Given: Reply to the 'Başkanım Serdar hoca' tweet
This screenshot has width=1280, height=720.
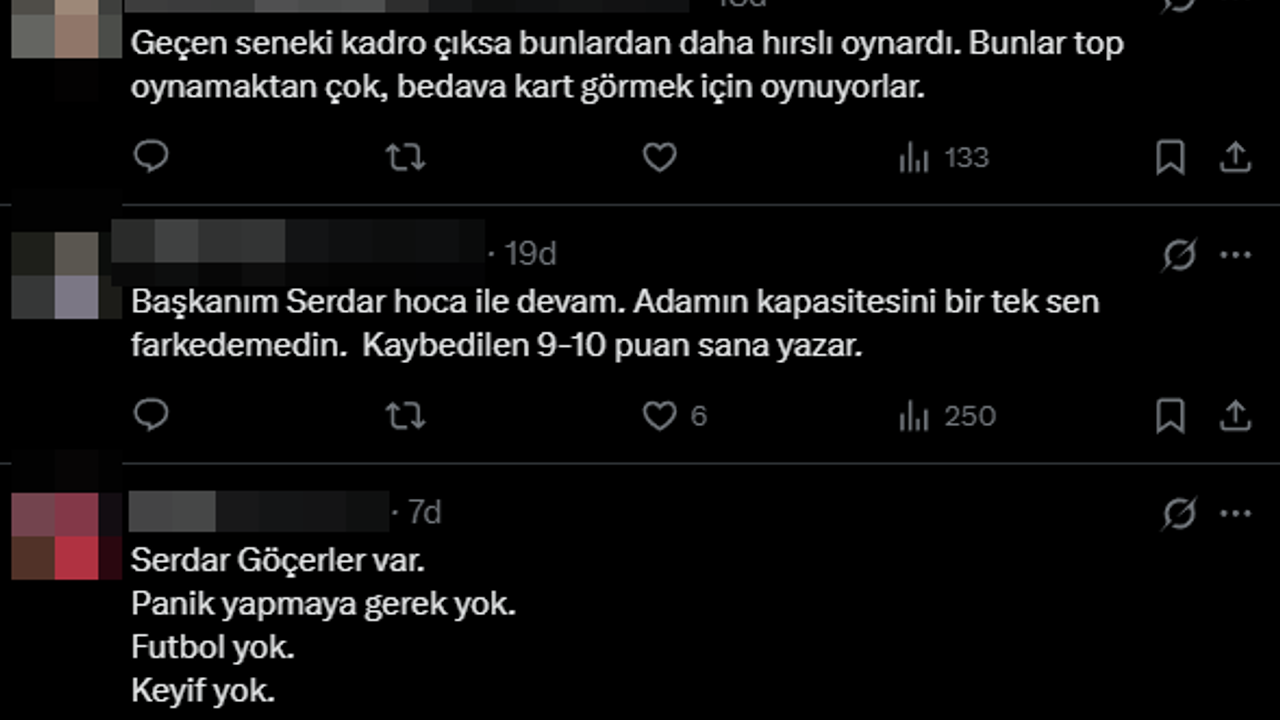Looking at the screenshot, I should point(151,415).
